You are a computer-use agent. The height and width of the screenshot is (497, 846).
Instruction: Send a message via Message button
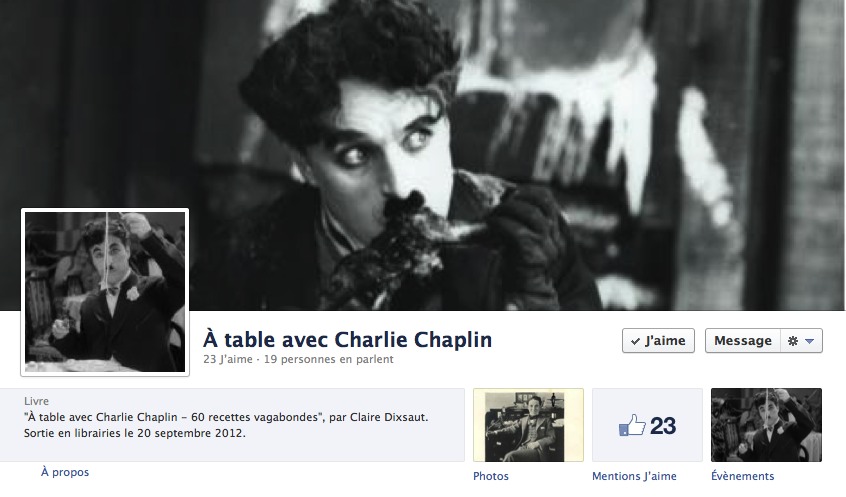coord(742,341)
